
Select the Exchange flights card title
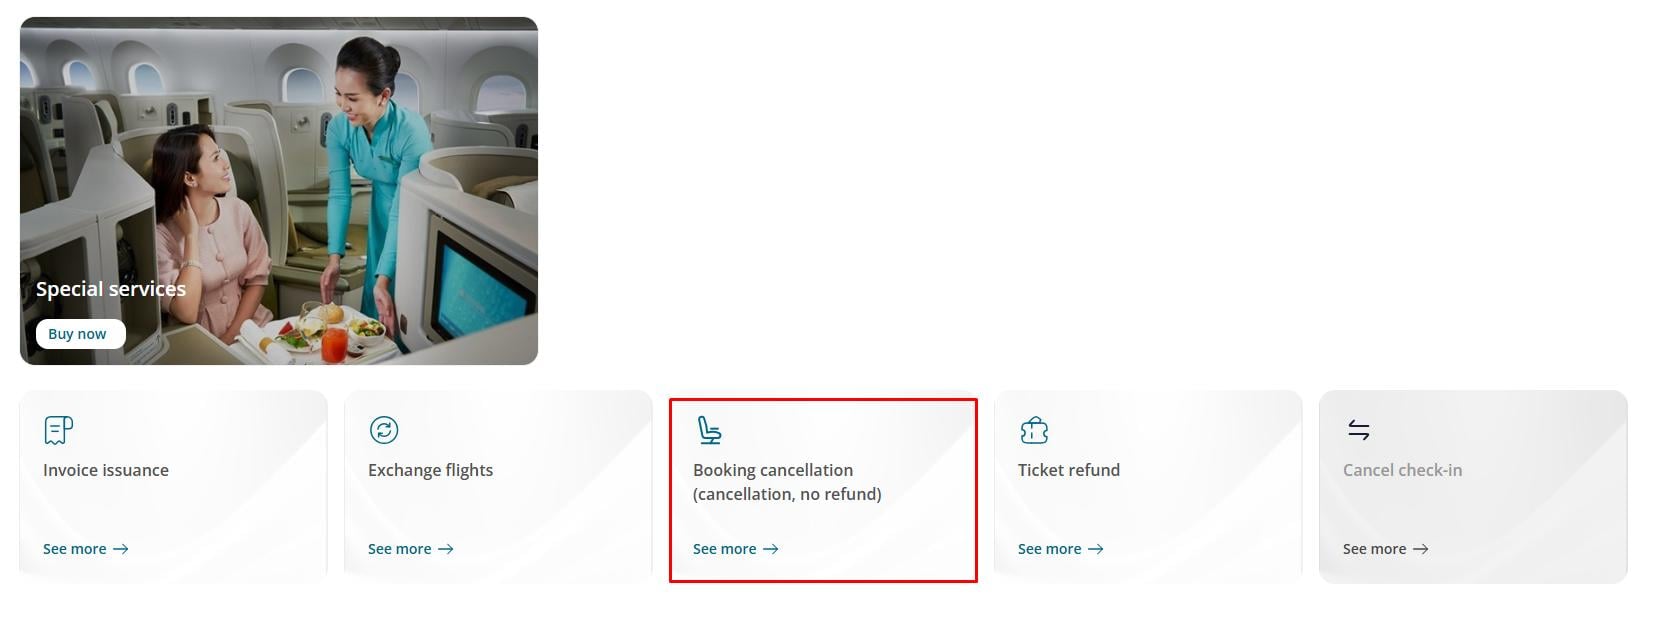pos(431,470)
